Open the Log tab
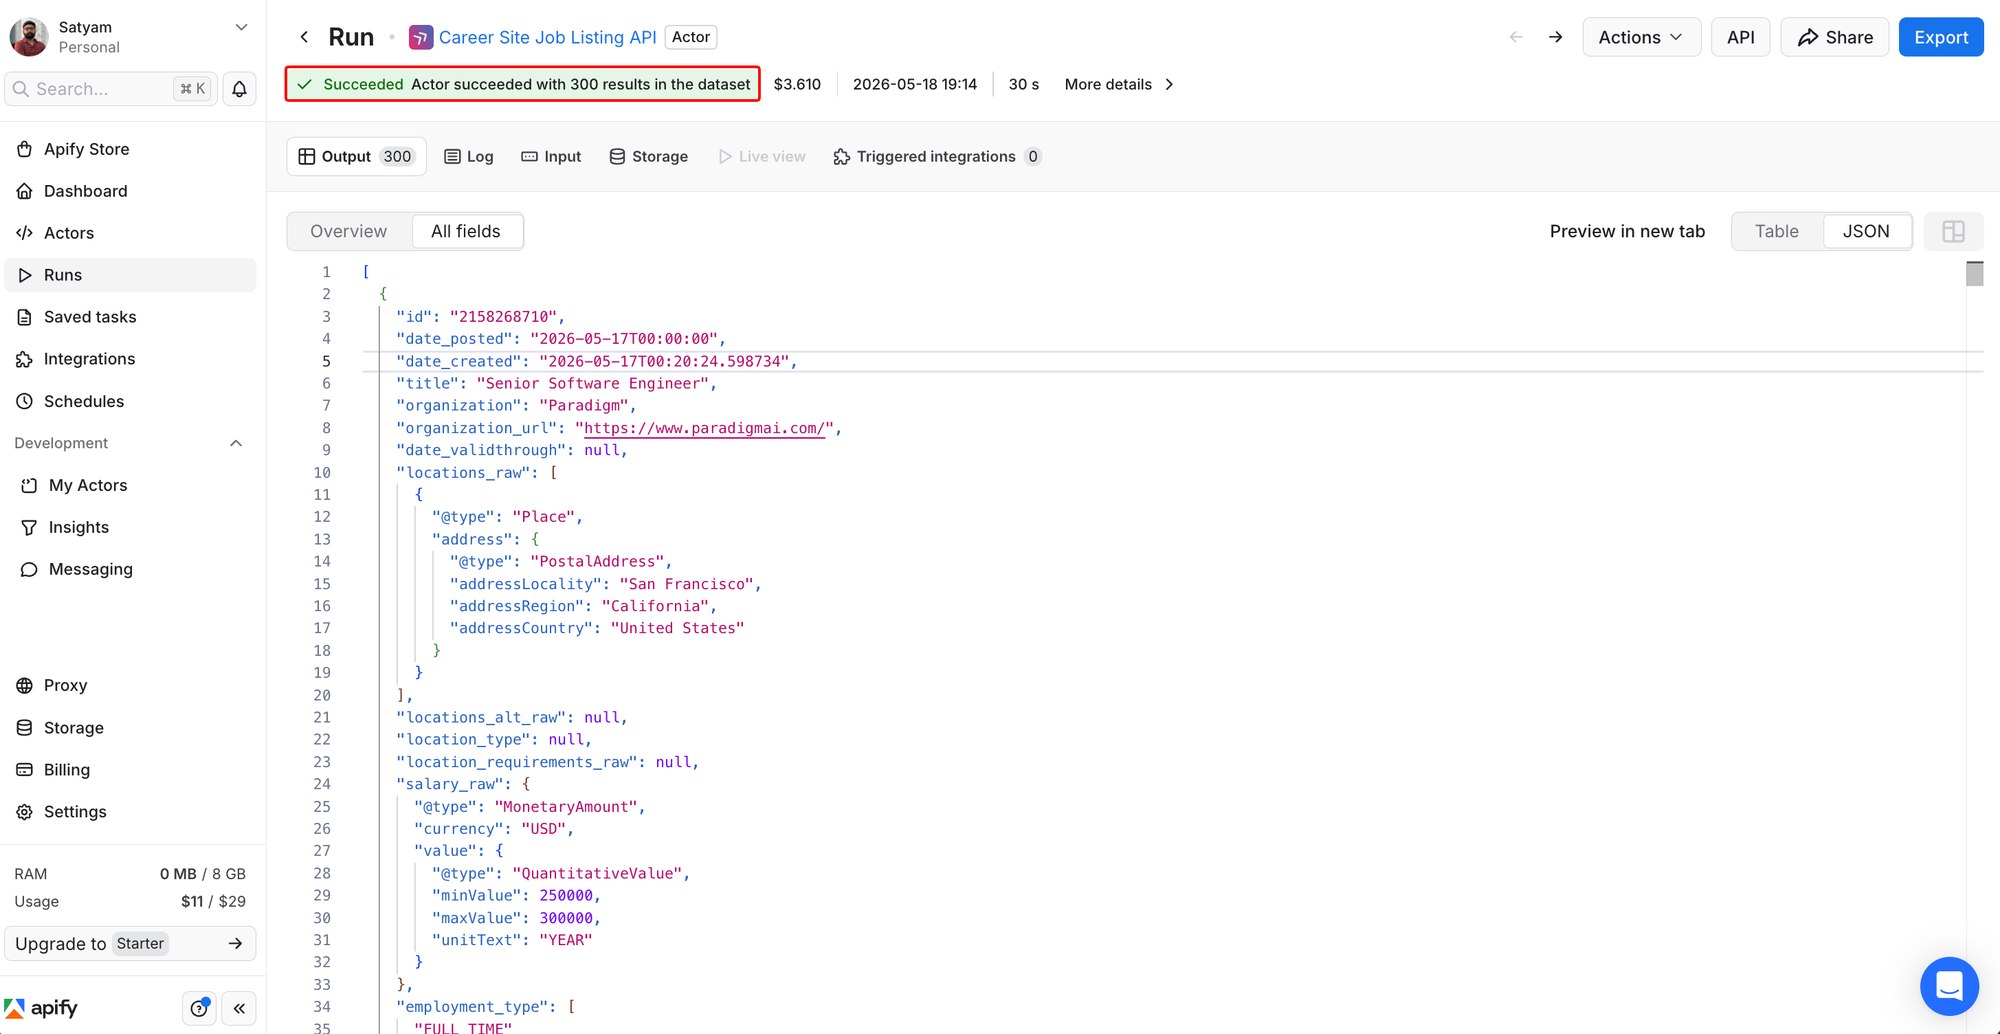Viewport: 2000px width, 1034px height. pyautogui.click(x=469, y=156)
